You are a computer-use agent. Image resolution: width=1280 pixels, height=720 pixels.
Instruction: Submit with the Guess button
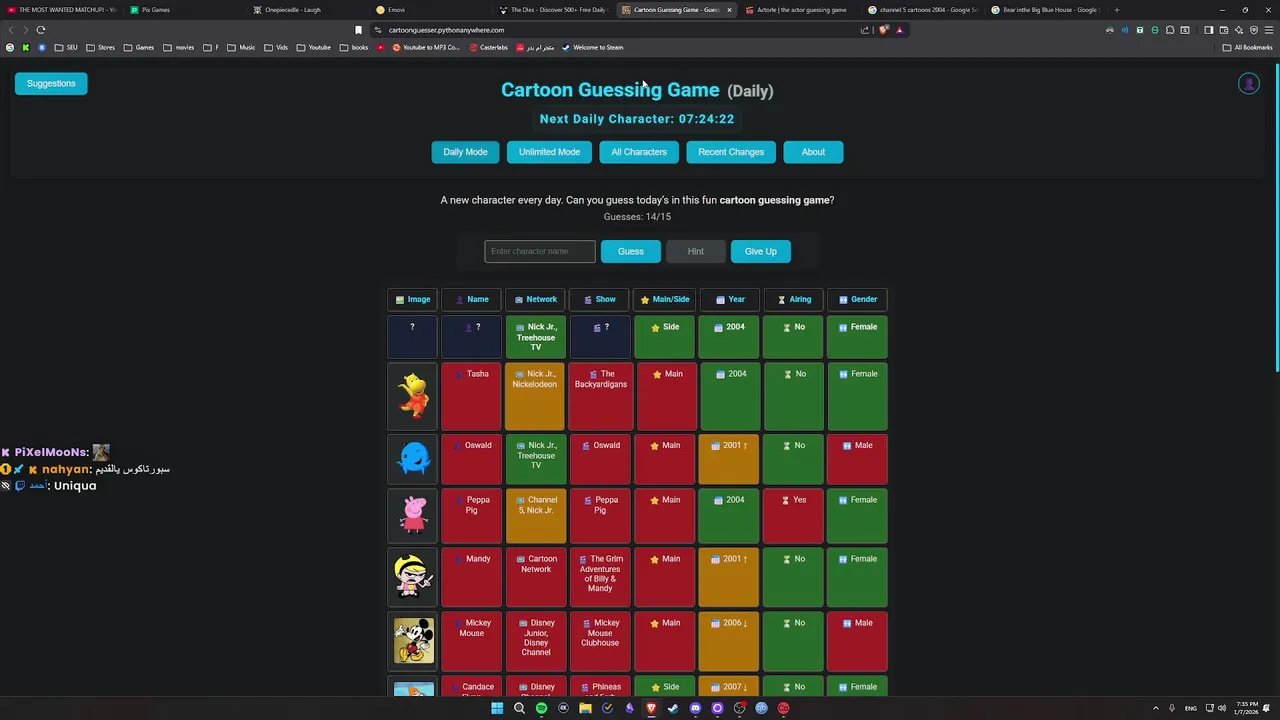[x=631, y=251]
